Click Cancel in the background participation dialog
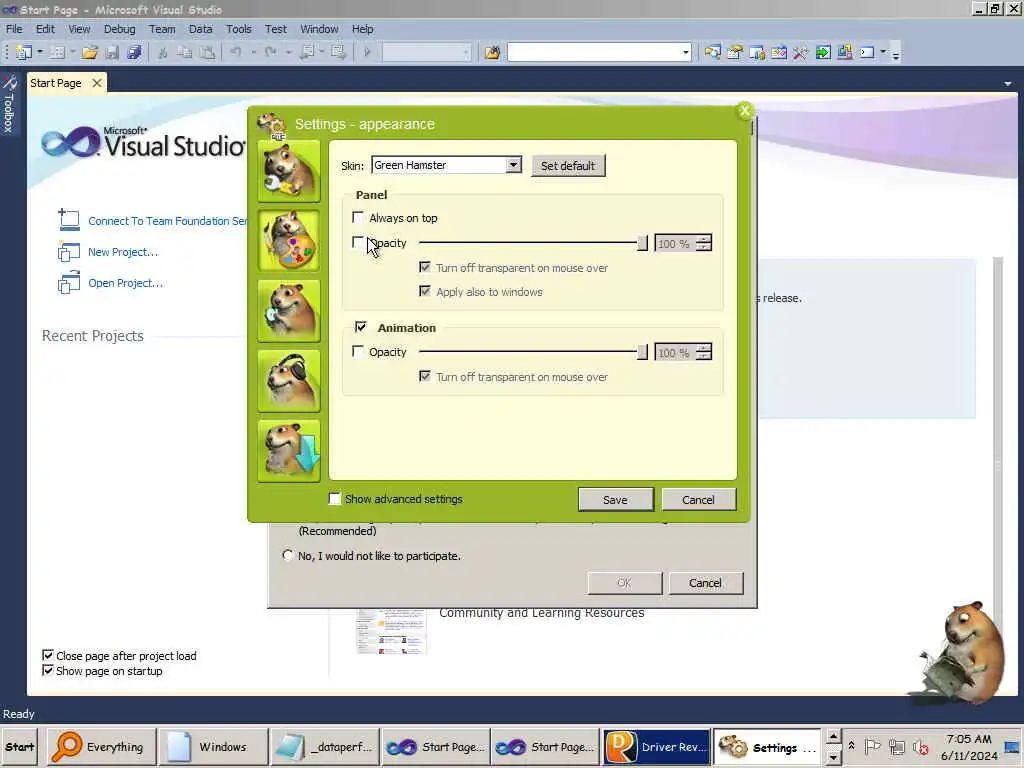 pyautogui.click(x=705, y=583)
